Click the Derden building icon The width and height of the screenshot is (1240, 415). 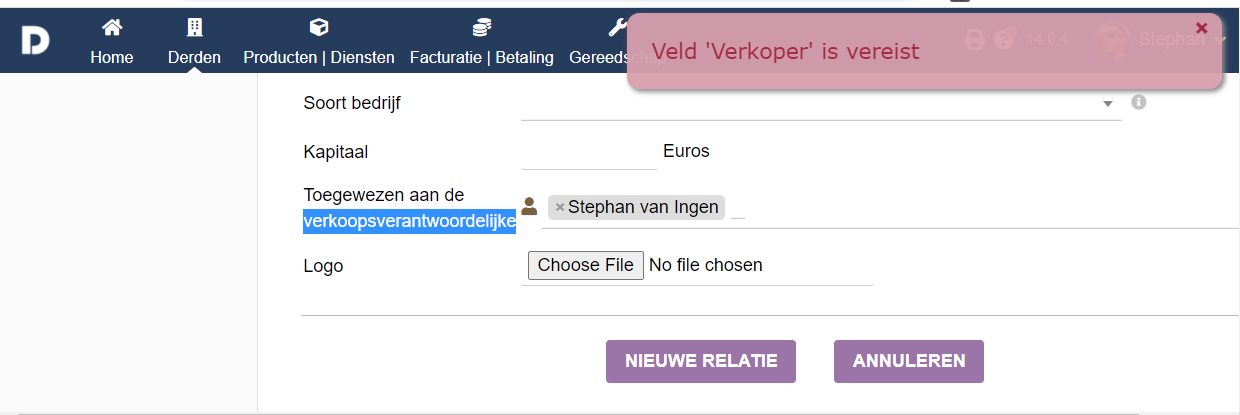pos(194,27)
